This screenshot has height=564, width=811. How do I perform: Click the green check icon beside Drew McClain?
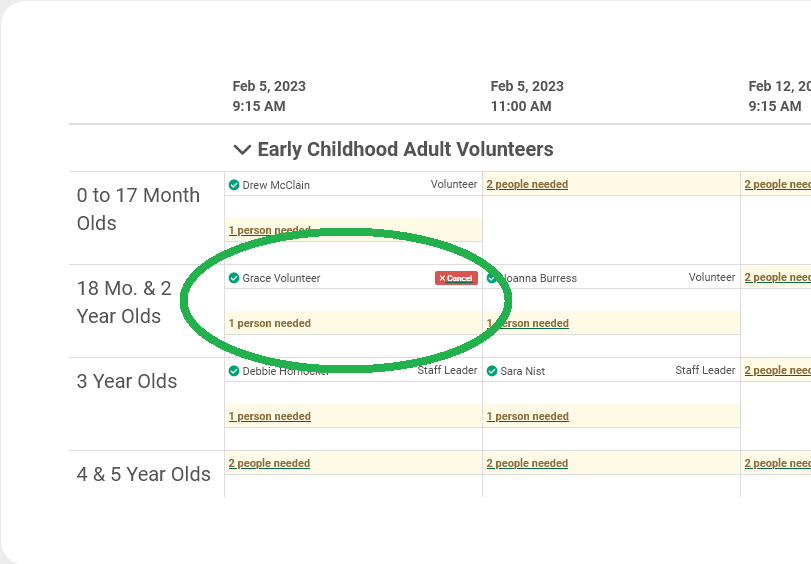[234, 185]
